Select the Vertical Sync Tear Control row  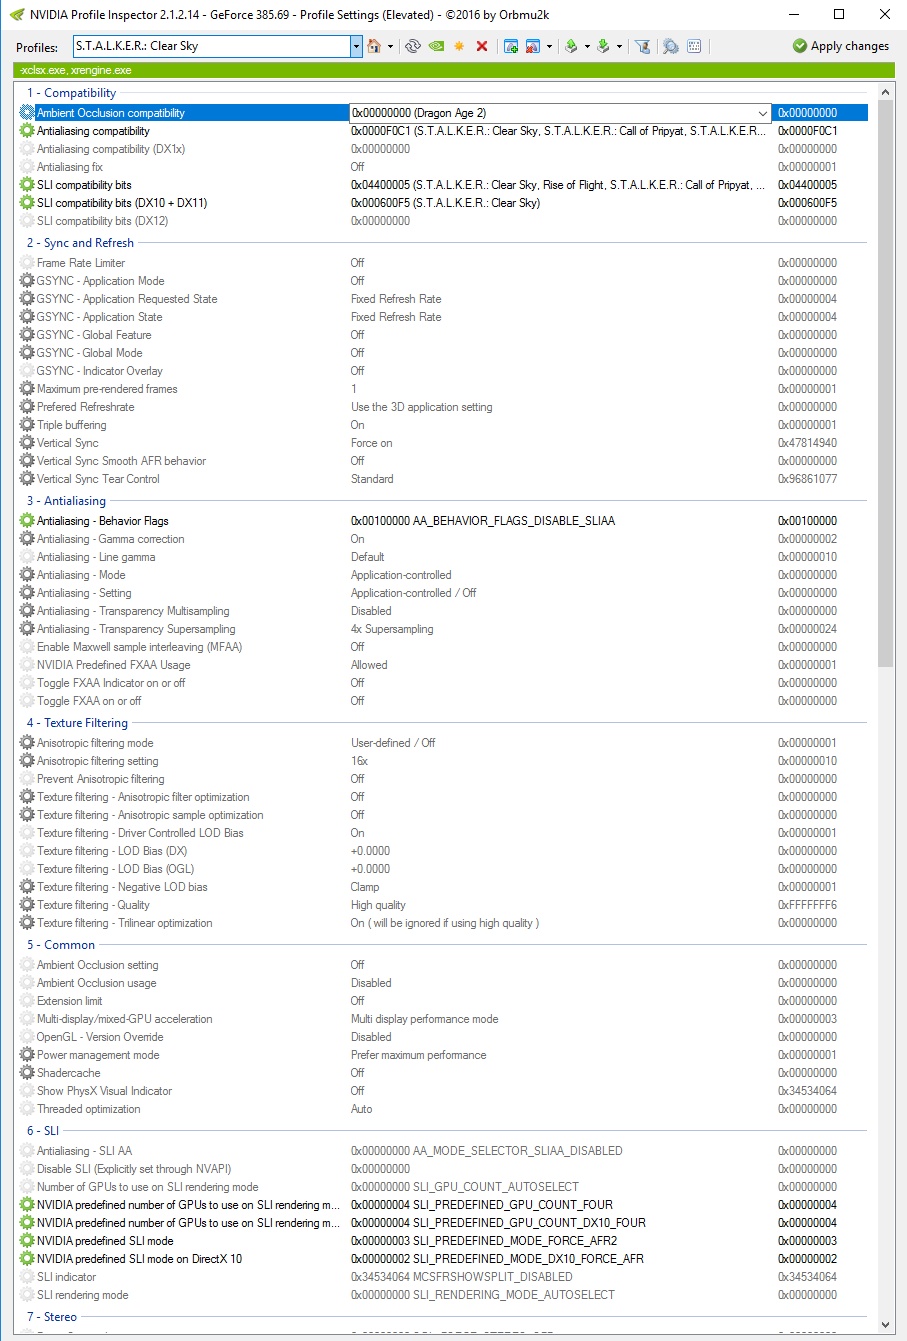[x=442, y=479]
